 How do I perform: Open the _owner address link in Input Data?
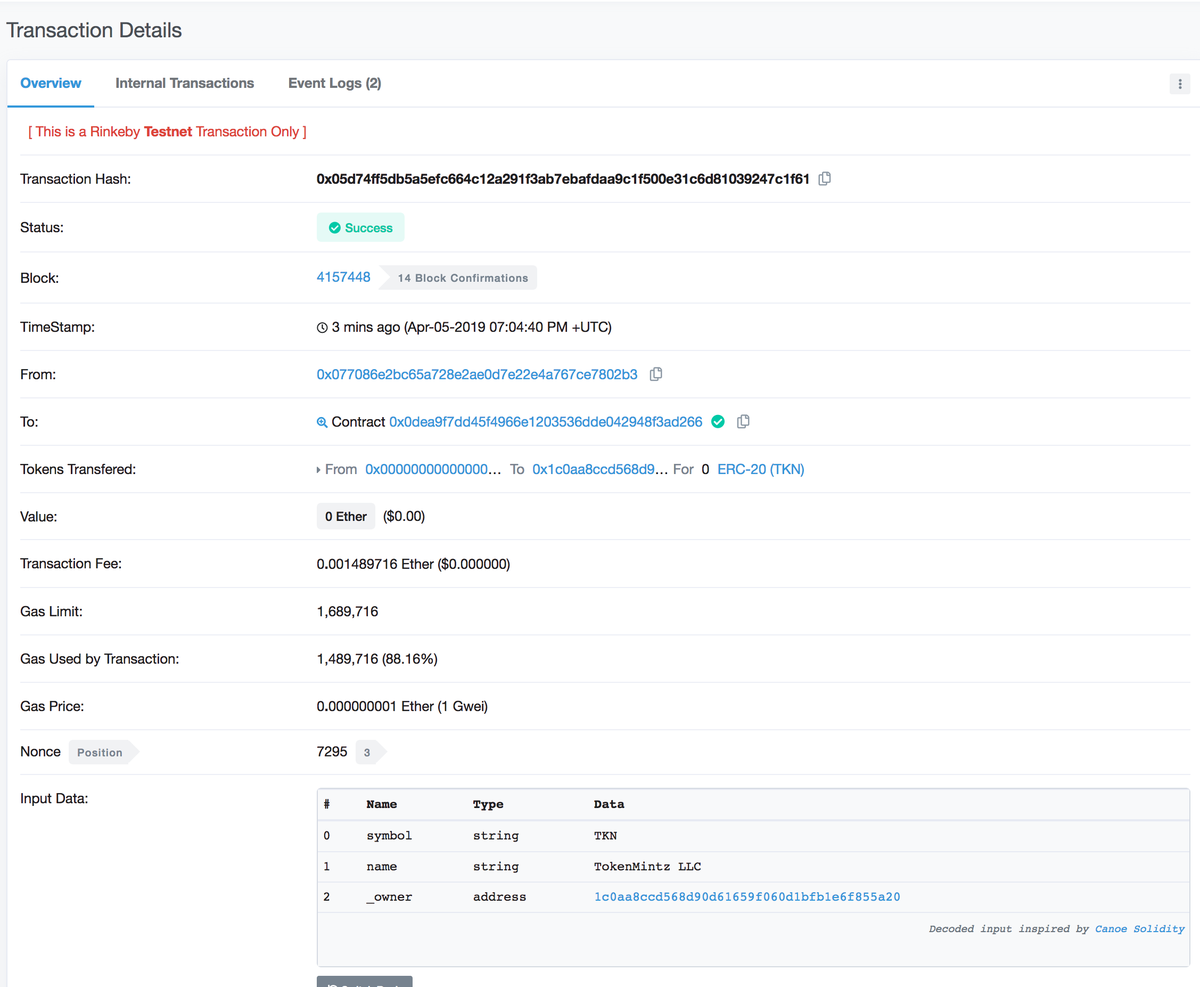click(747, 897)
